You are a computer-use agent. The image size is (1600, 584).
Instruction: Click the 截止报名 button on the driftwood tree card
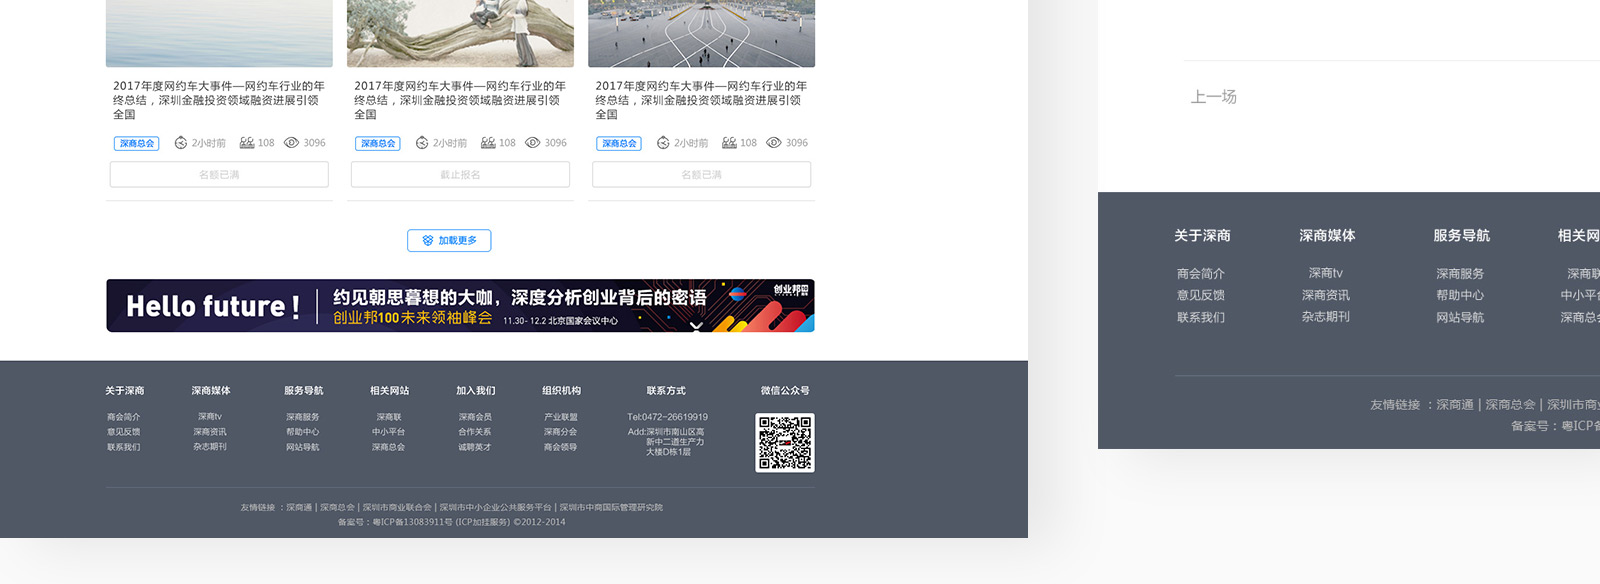coord(460,175)
